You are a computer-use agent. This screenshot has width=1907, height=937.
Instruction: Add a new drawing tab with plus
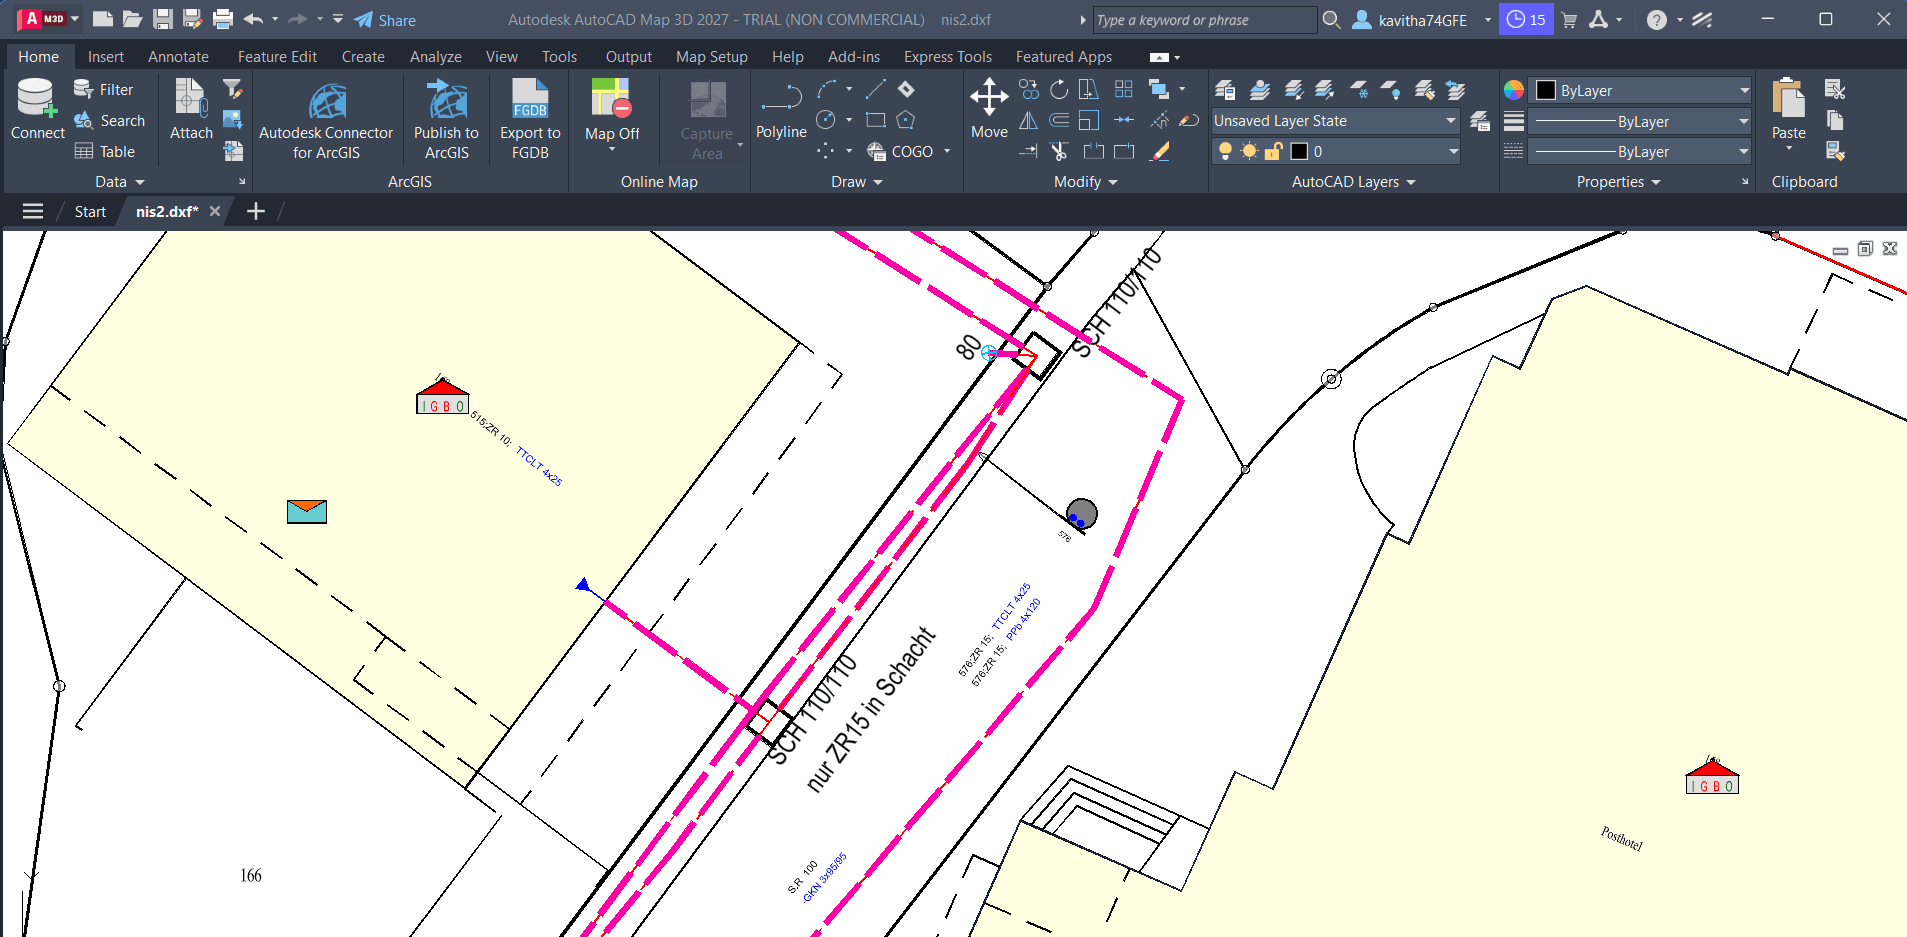click(x=256, y=211)
